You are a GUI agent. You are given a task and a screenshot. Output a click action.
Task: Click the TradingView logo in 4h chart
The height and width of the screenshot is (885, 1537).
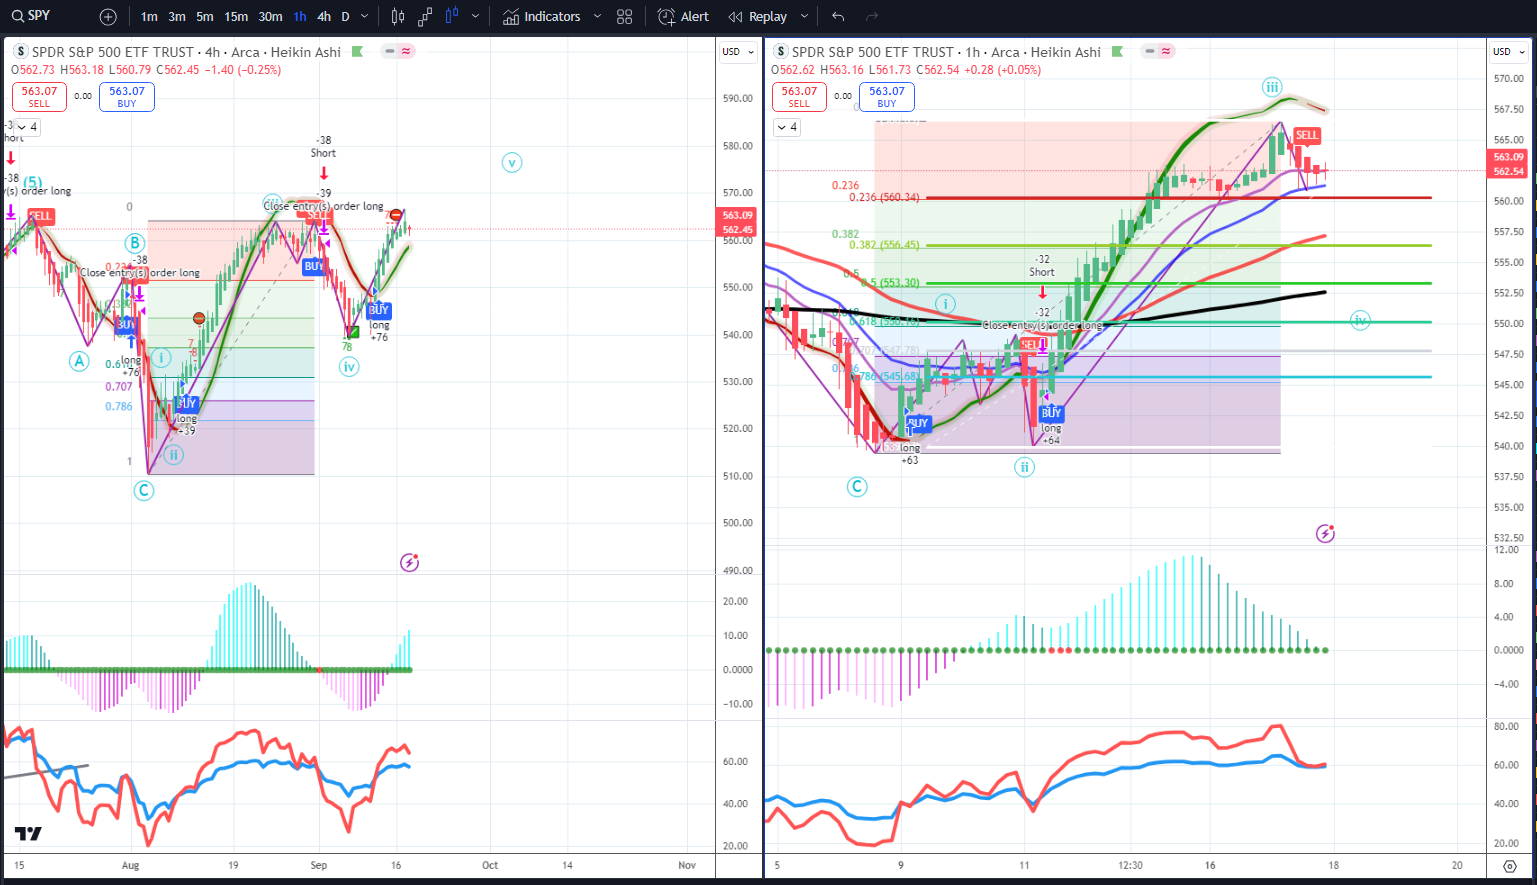coord(28,833)
